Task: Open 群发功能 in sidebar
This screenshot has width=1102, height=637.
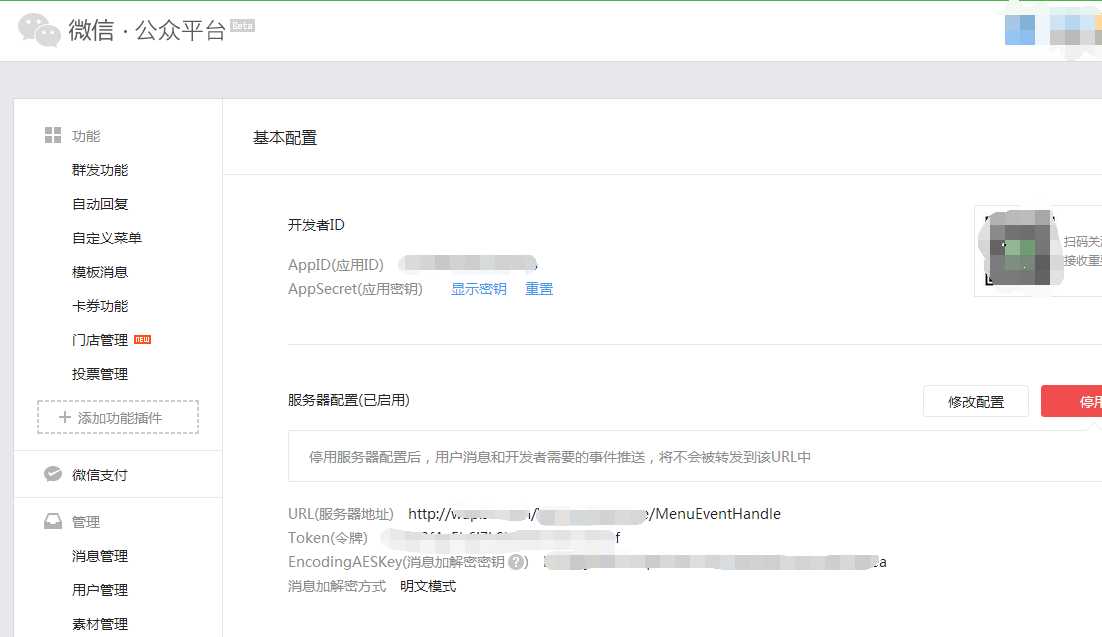Action: tap(100, 170)
